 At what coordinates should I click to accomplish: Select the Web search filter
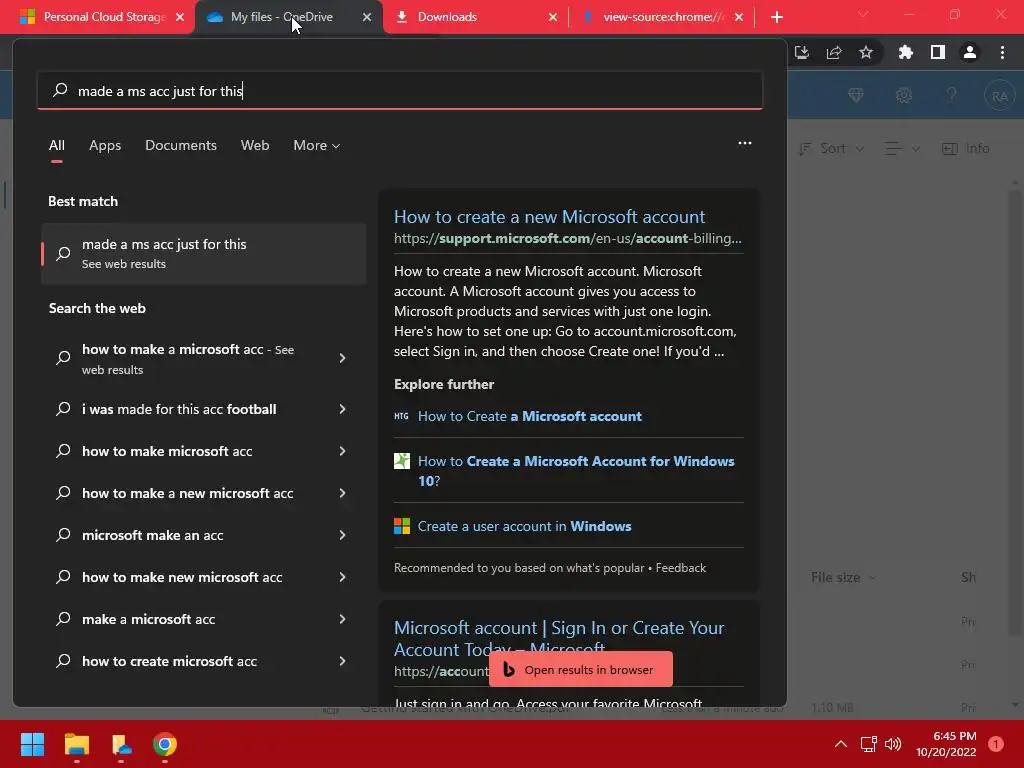255,146
